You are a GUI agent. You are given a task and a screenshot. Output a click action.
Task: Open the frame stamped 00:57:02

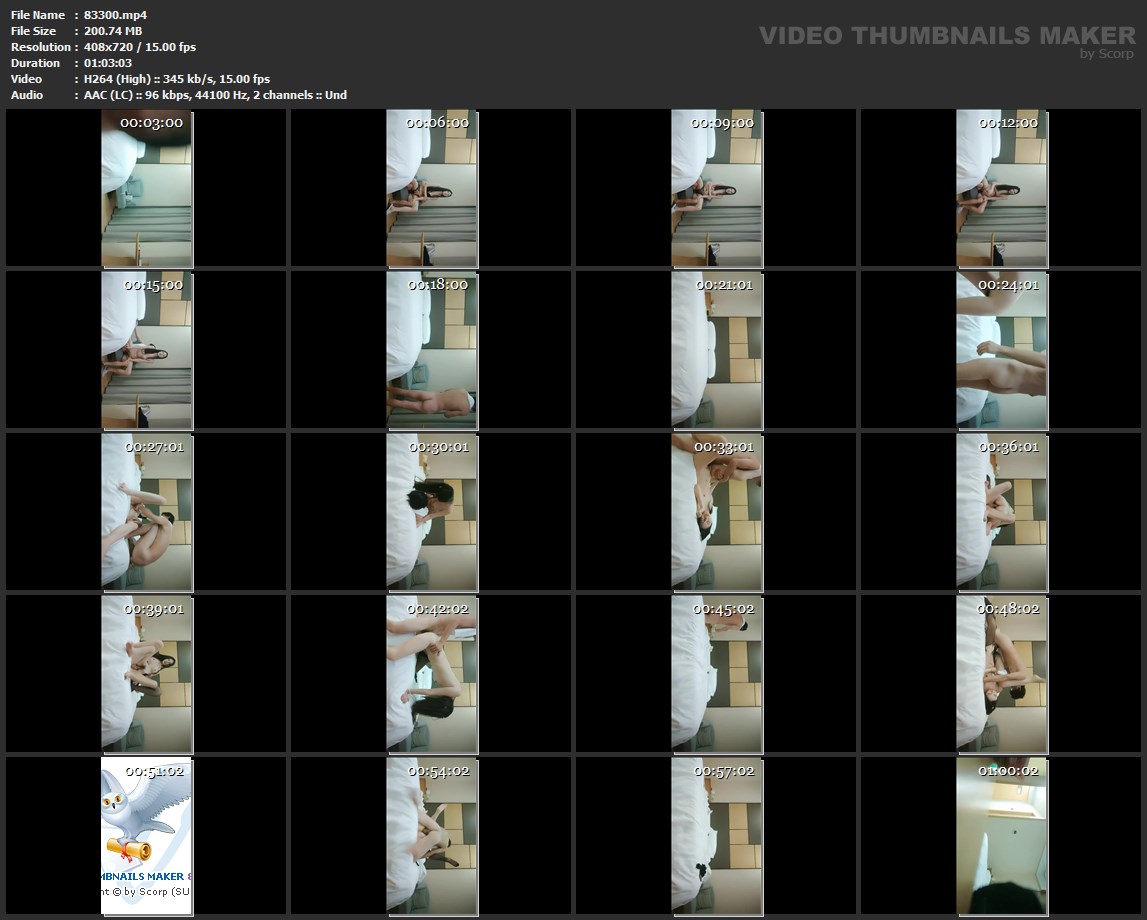point(717,836)
